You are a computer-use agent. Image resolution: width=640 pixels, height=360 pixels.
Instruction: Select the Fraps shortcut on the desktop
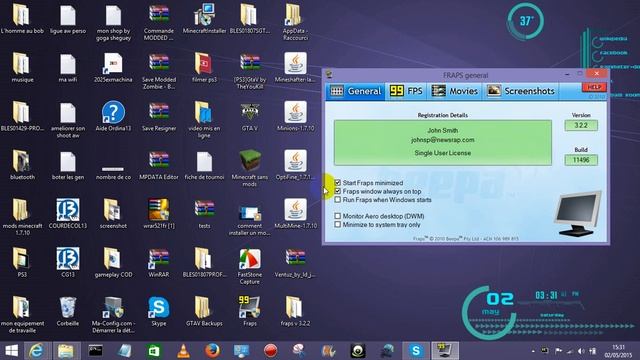249,311
